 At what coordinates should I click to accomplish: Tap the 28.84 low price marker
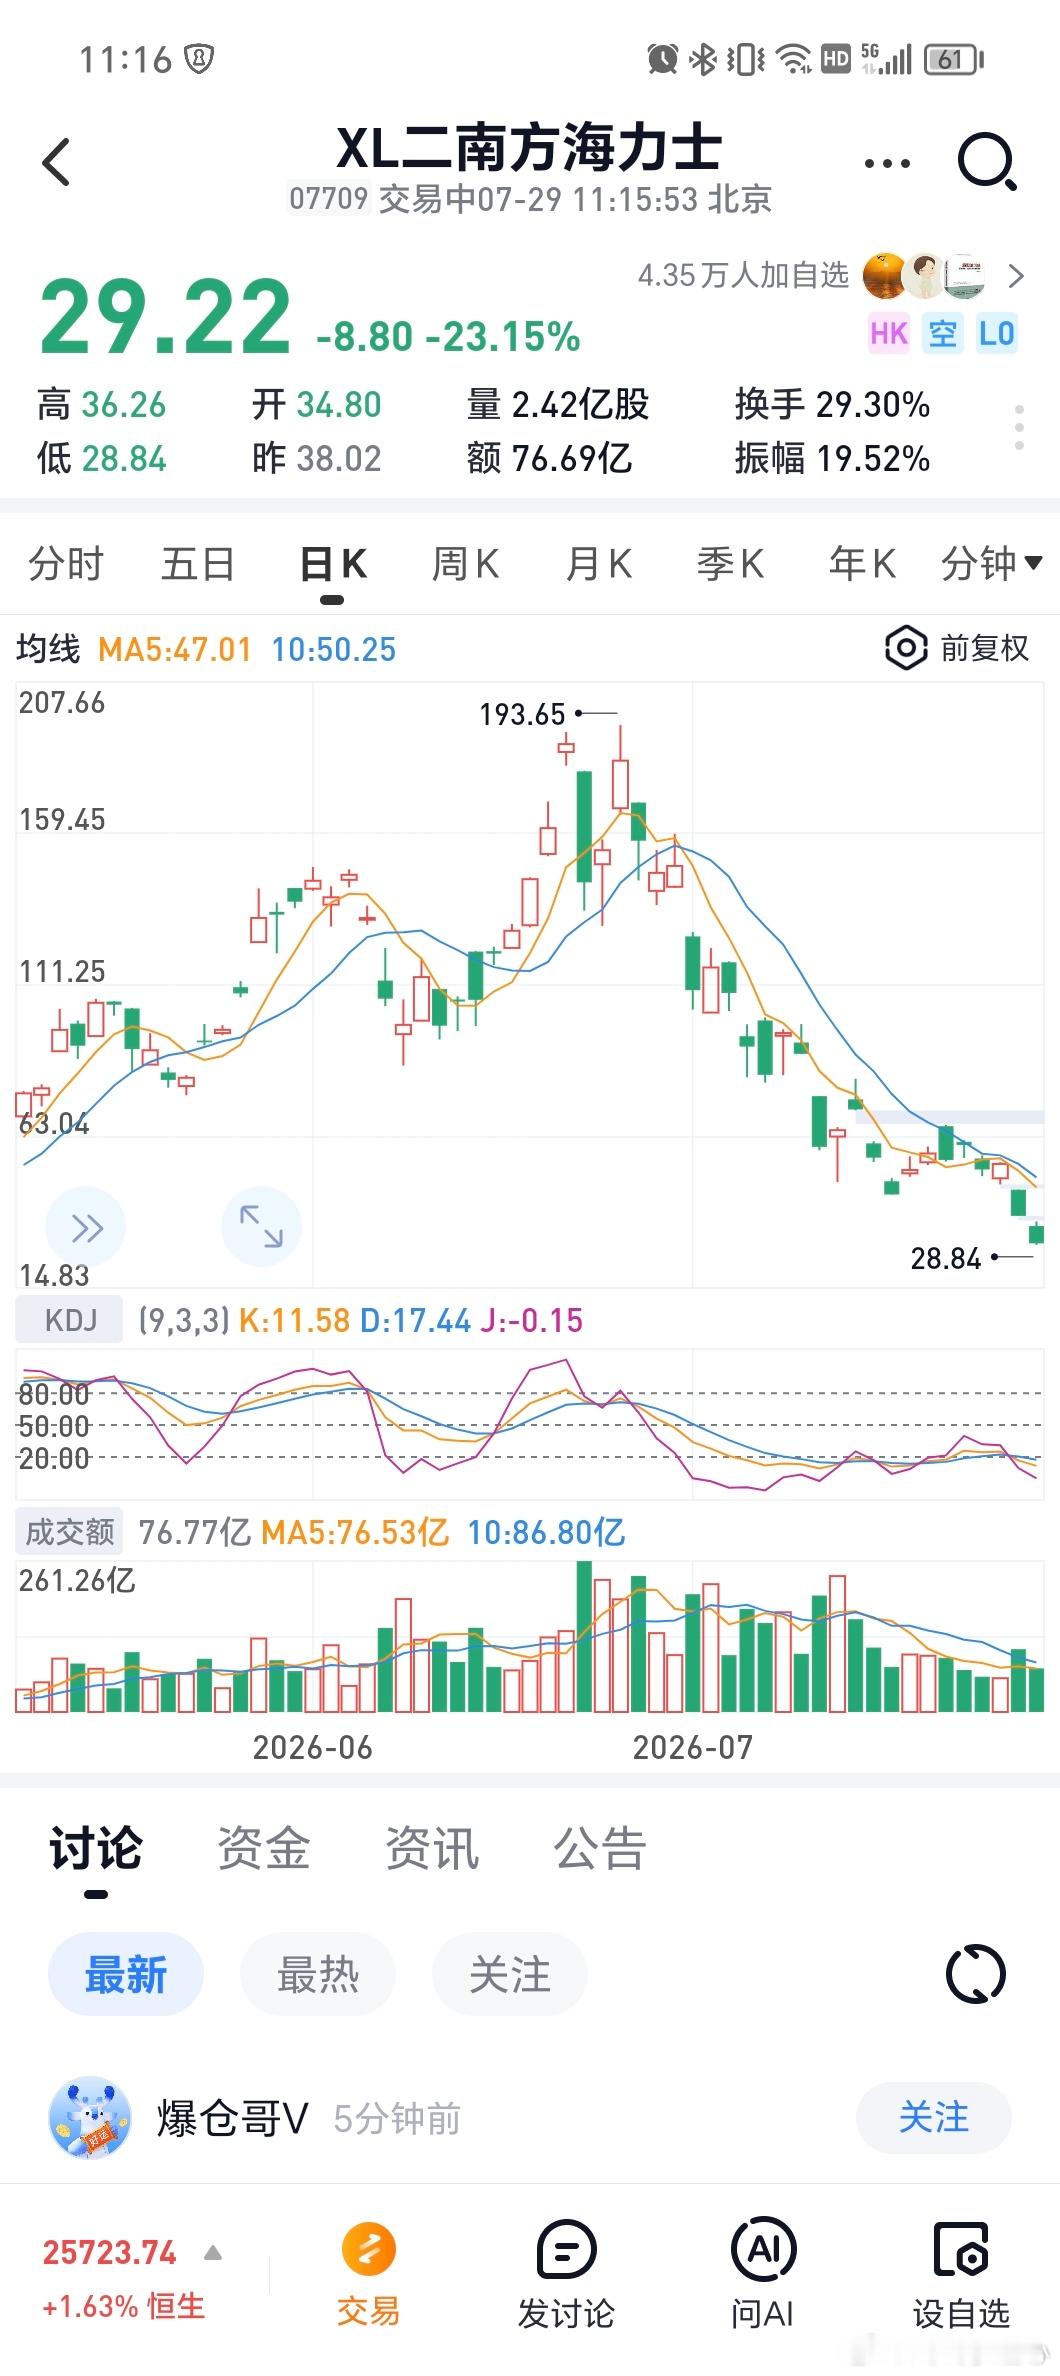946,1258
